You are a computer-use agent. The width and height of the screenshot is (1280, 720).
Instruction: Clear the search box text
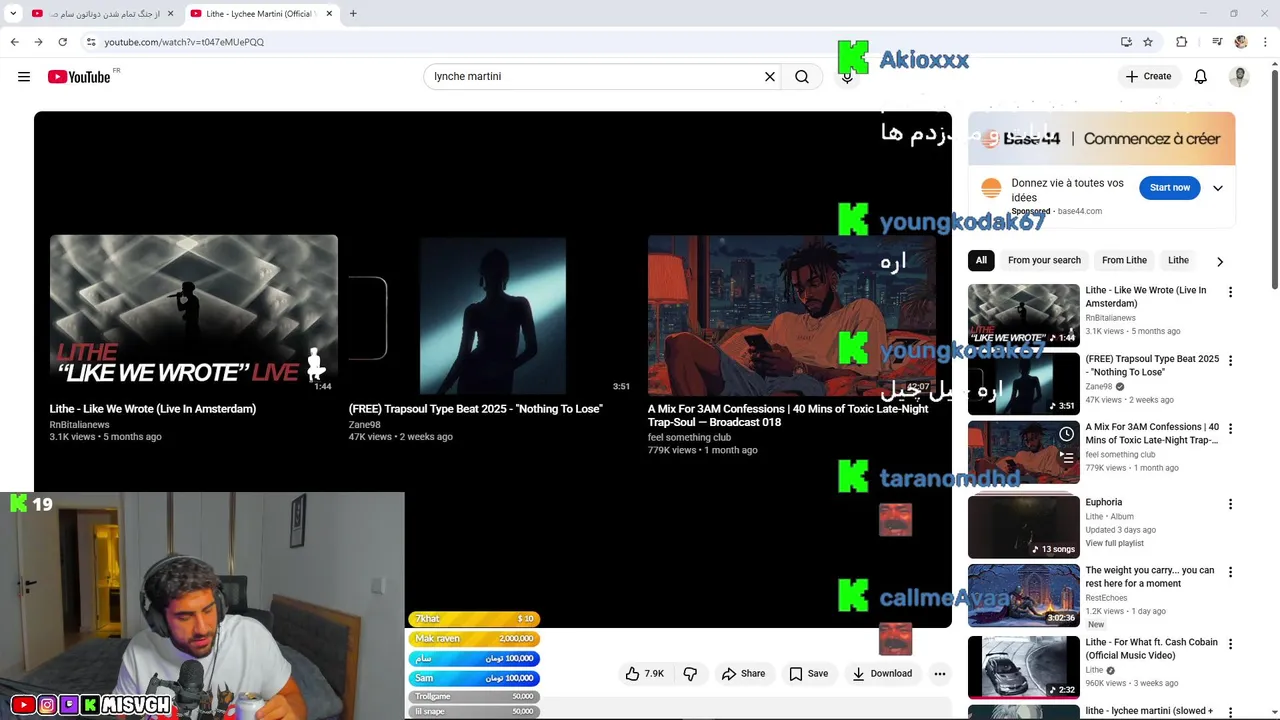(770, 77)
